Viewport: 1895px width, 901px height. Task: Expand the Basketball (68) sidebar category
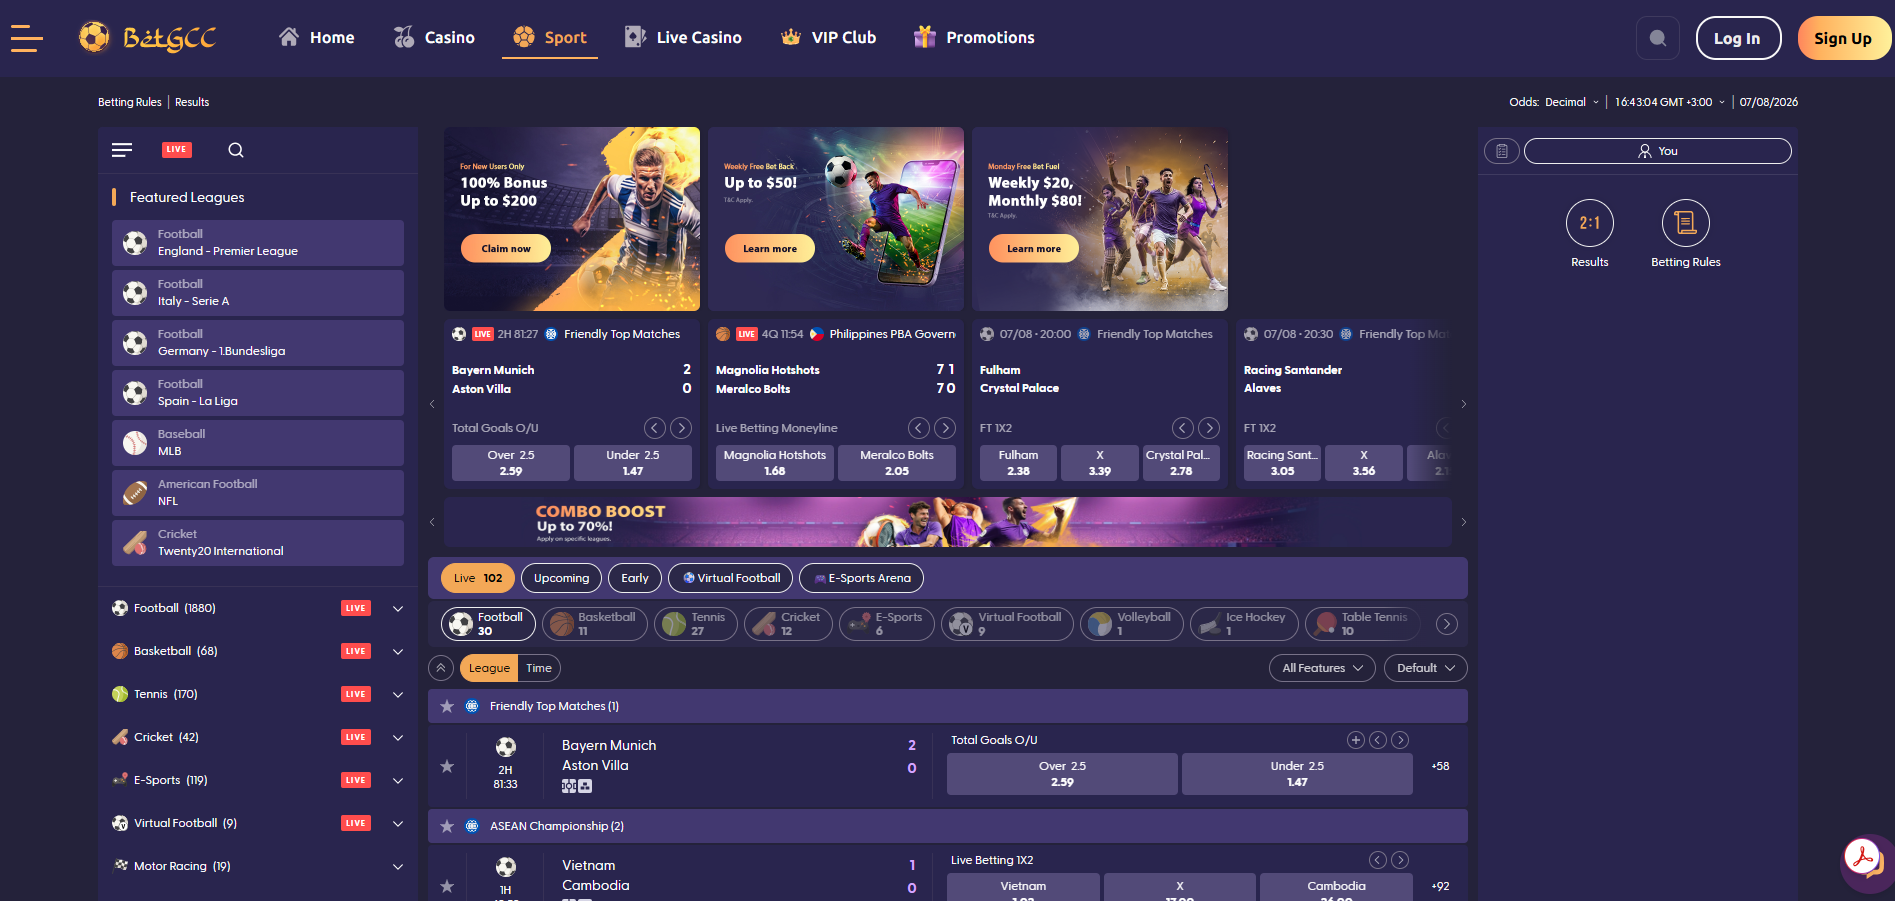398,651
